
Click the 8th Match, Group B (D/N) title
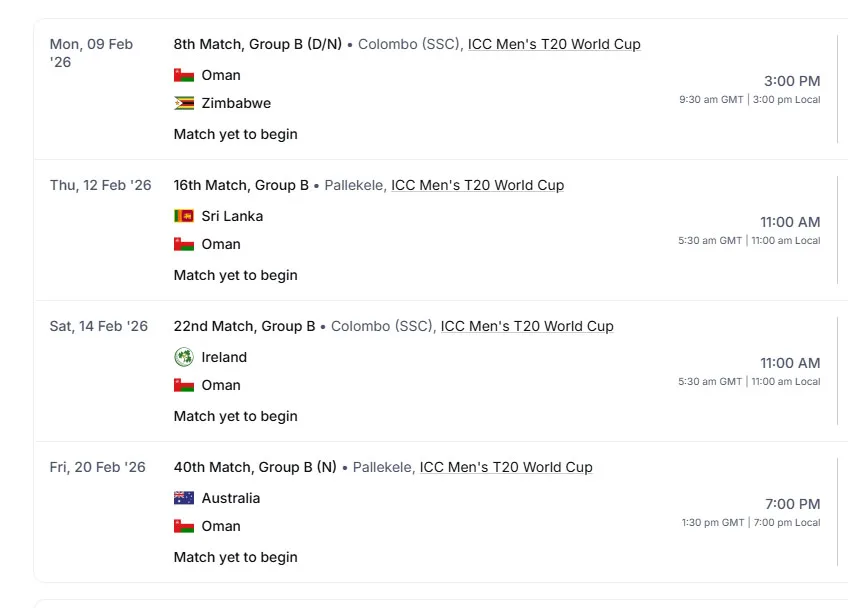[257, 44]
